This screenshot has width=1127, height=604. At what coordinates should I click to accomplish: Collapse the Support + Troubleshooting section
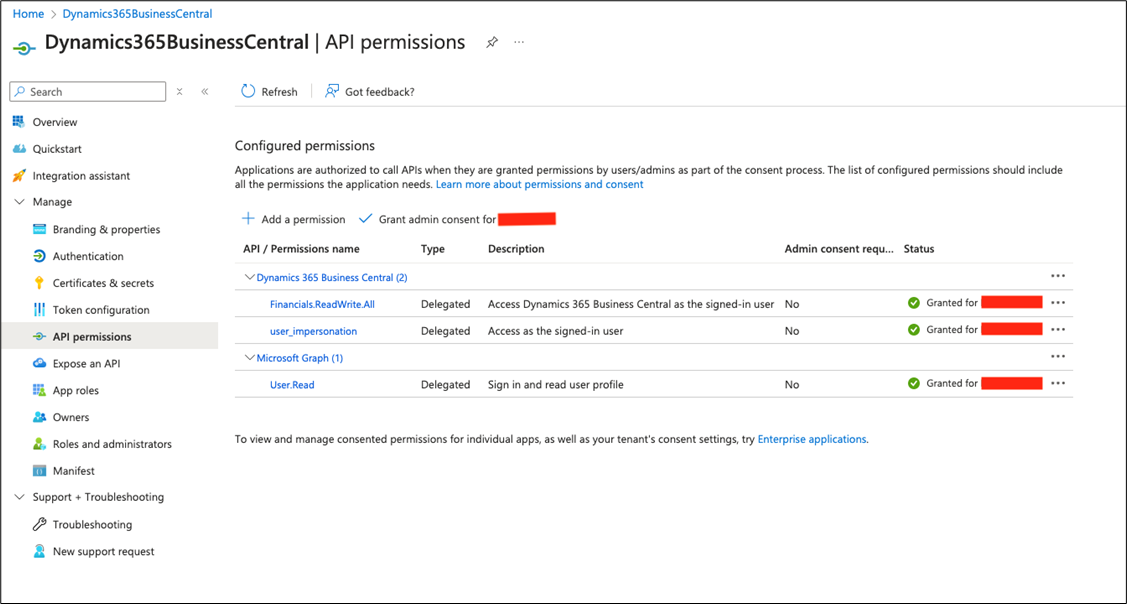coord(18,497)
